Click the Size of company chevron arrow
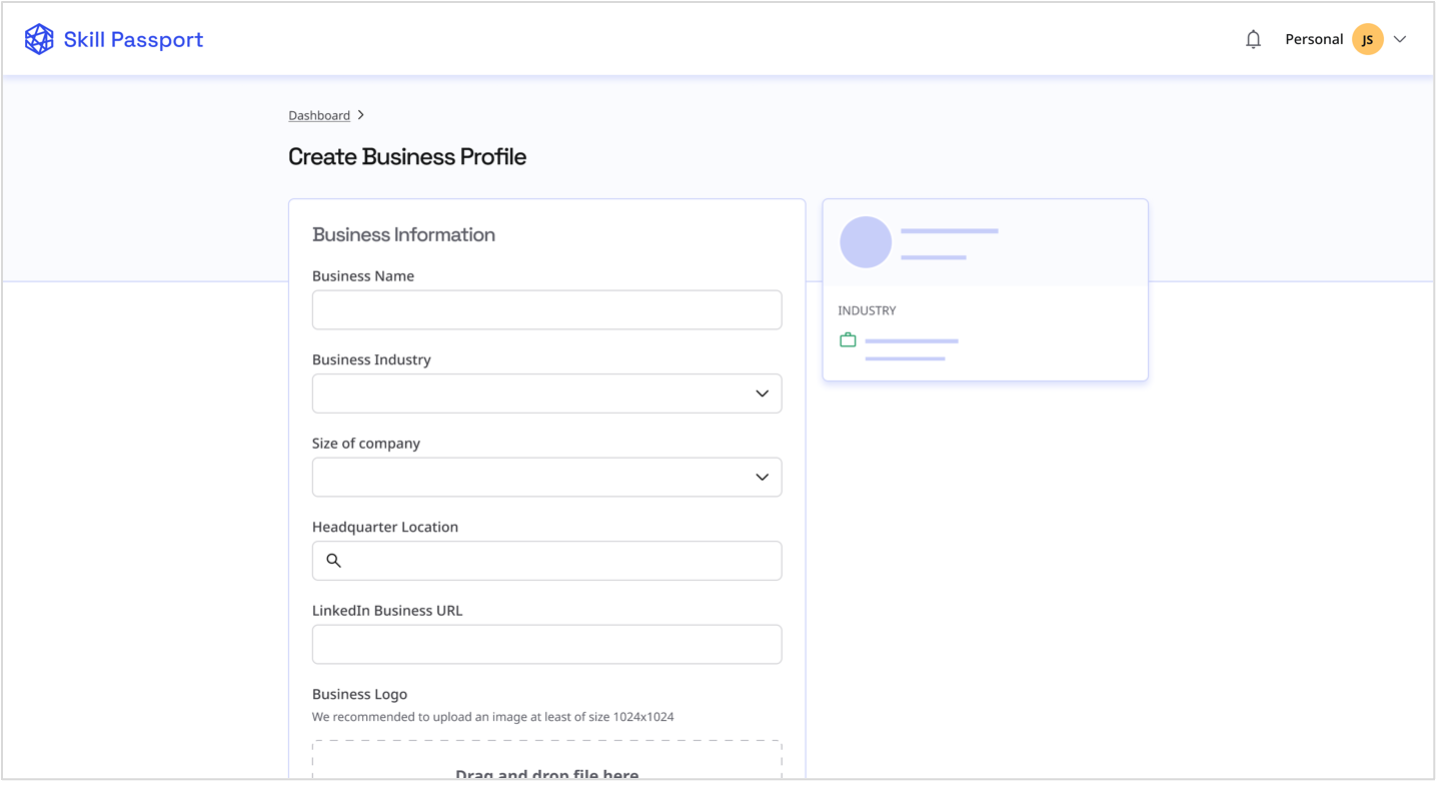The width and height of the screenshot is (1439, 785). (762, 477)
